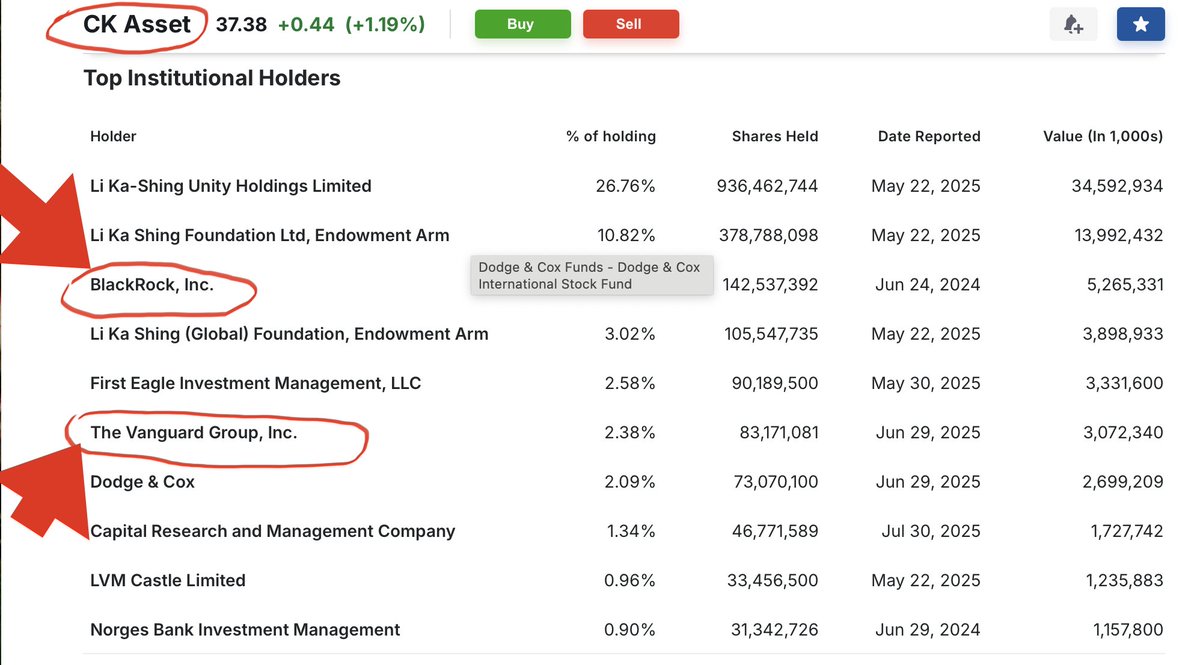Select Capital Research and Management Company
1200x665 pixels.
point(273,531)
